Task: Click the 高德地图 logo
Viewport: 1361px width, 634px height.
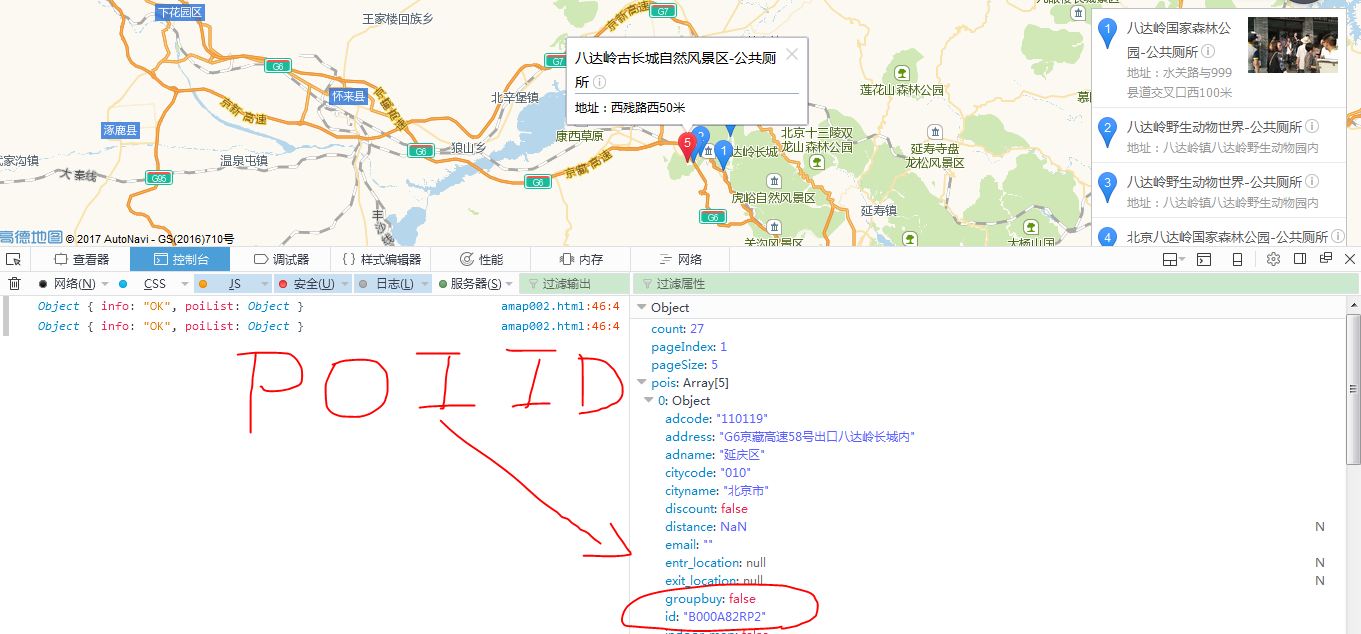Action: (31, 237)
